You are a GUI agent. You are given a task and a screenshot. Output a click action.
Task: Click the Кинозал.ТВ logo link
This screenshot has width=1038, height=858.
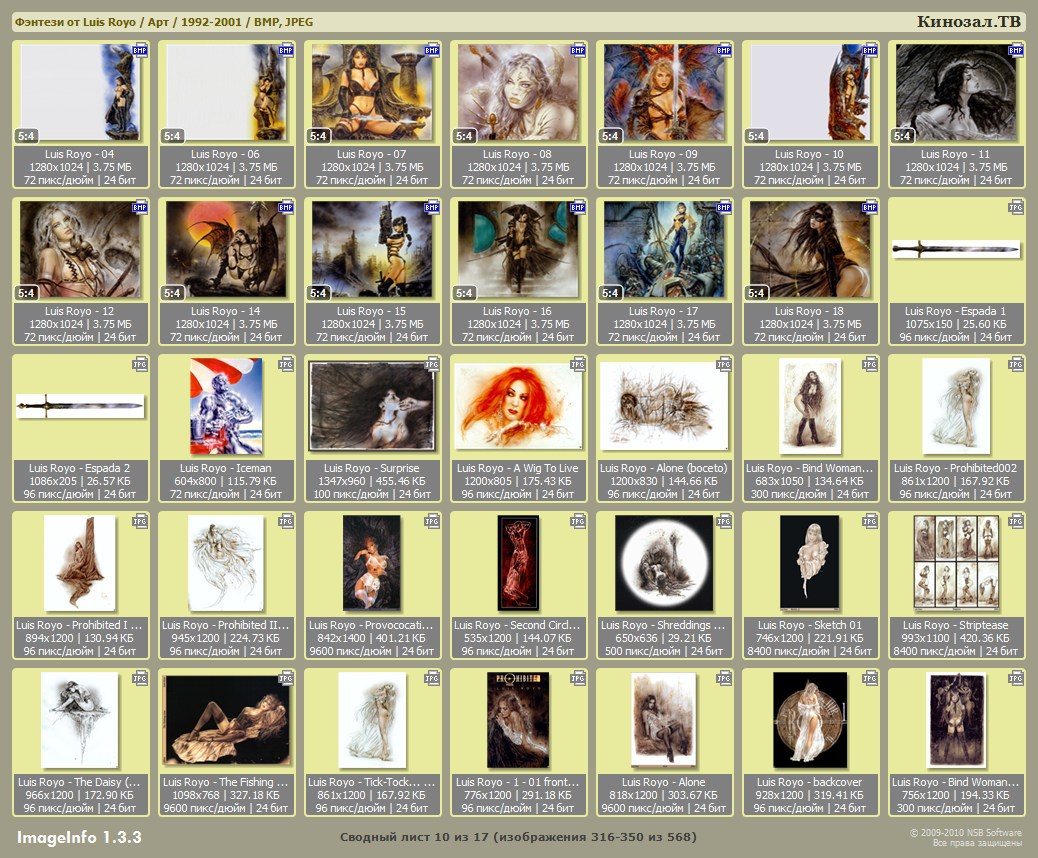pyautogui.click(x=968, y=22)
